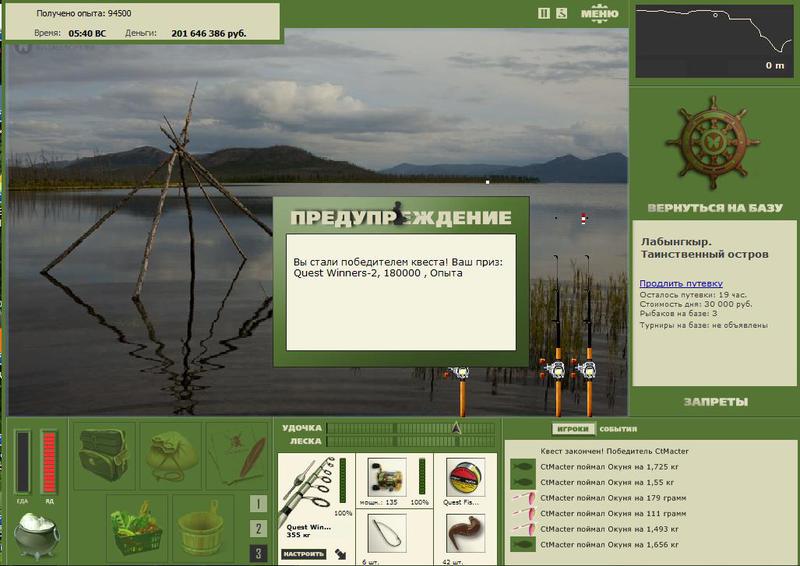Click log entry Окуня на 179 грамм
This screenshot has height=566, width=800.
coord(613,498)
